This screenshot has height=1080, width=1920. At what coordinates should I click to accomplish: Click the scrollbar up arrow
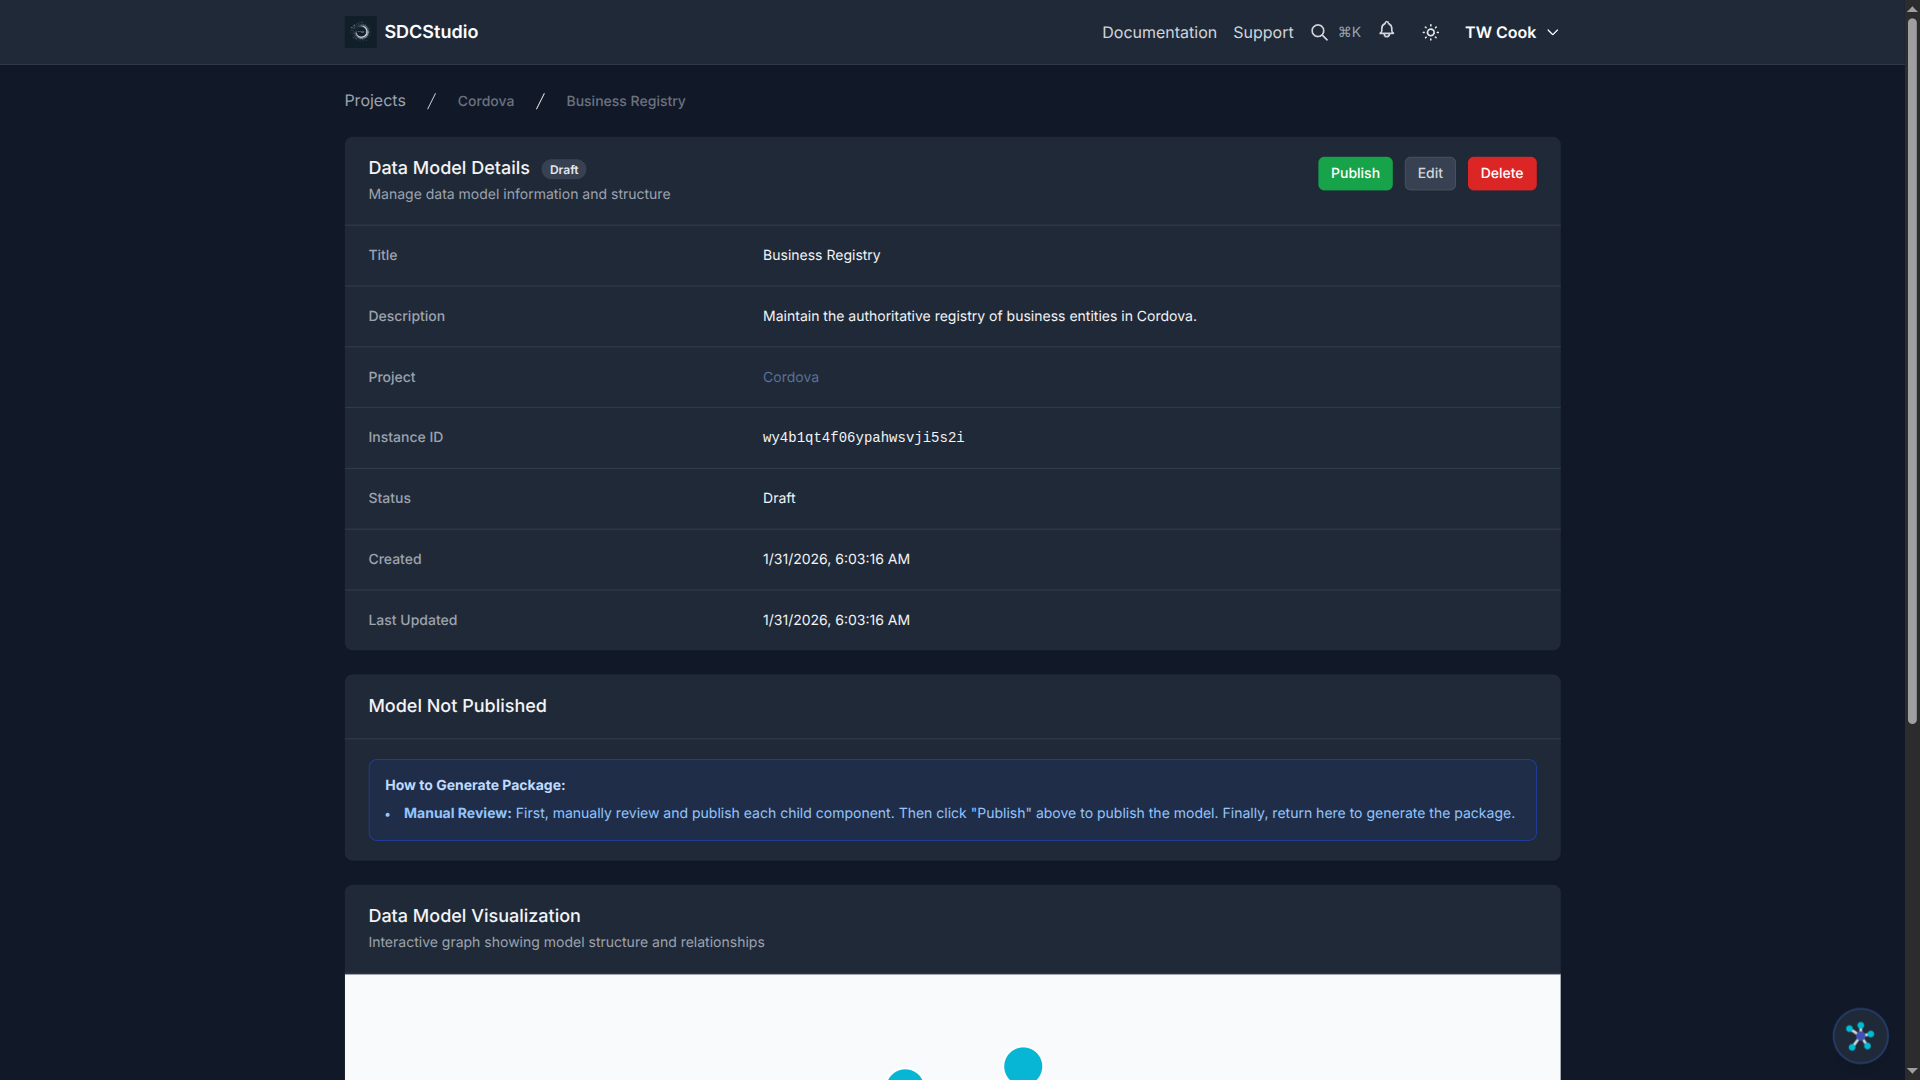(1911, 8)
